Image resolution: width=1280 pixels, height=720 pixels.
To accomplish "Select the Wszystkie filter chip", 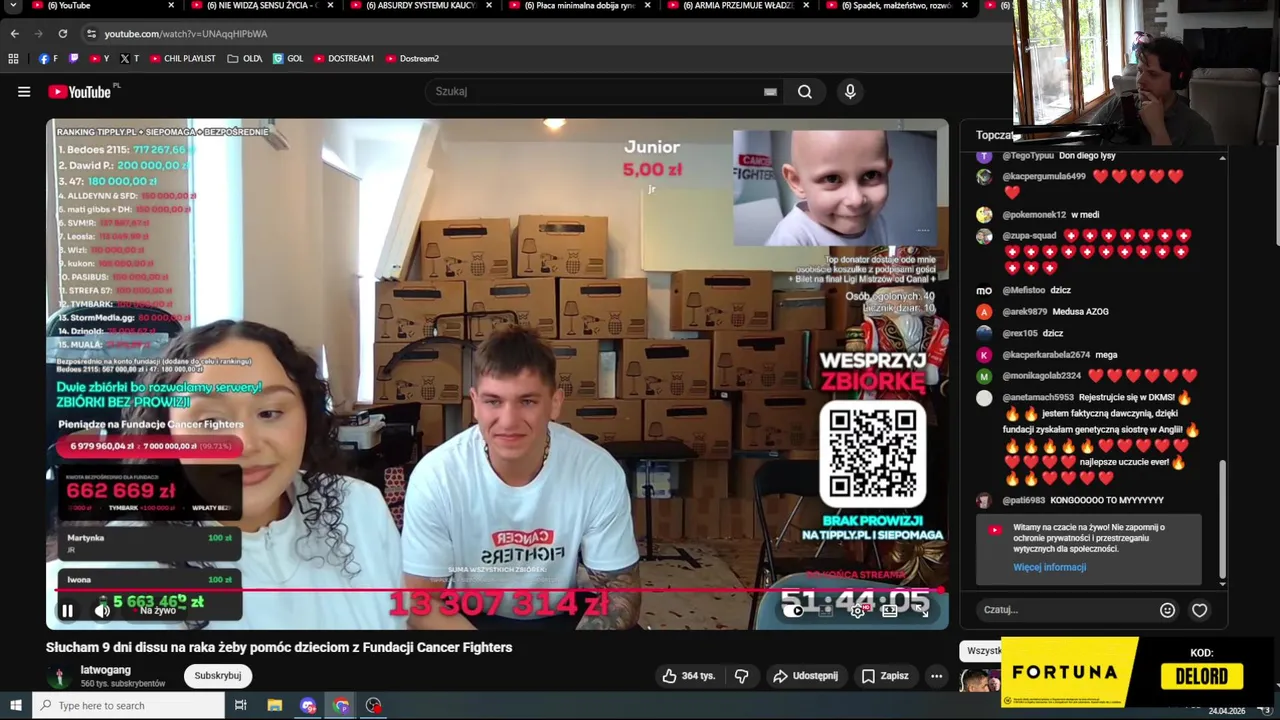I will (982, 651).
